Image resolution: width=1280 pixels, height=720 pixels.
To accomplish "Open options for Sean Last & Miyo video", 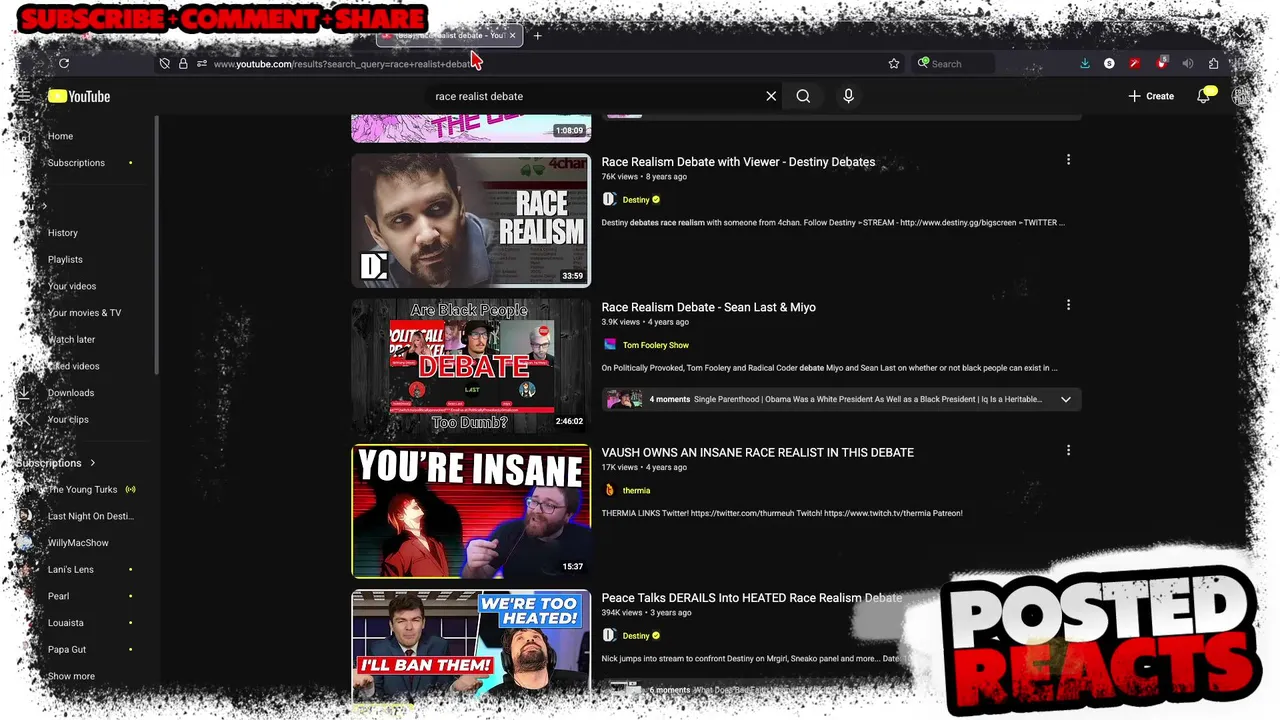I will click(1068, 305).
